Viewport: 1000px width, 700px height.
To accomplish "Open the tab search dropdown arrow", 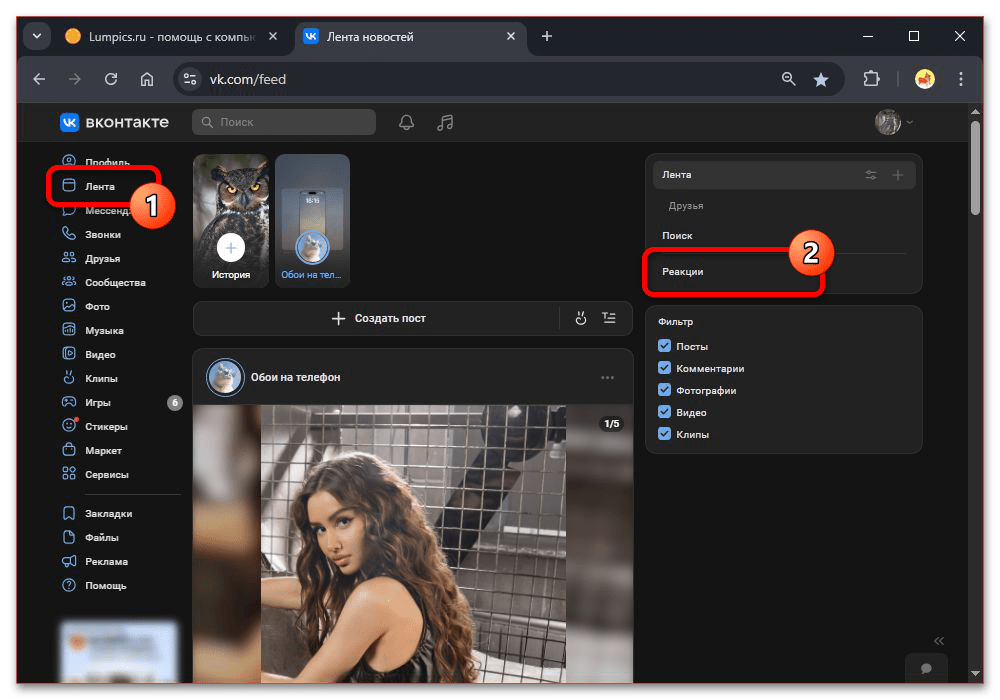I will pyautogui.click(x=37, y=36).
